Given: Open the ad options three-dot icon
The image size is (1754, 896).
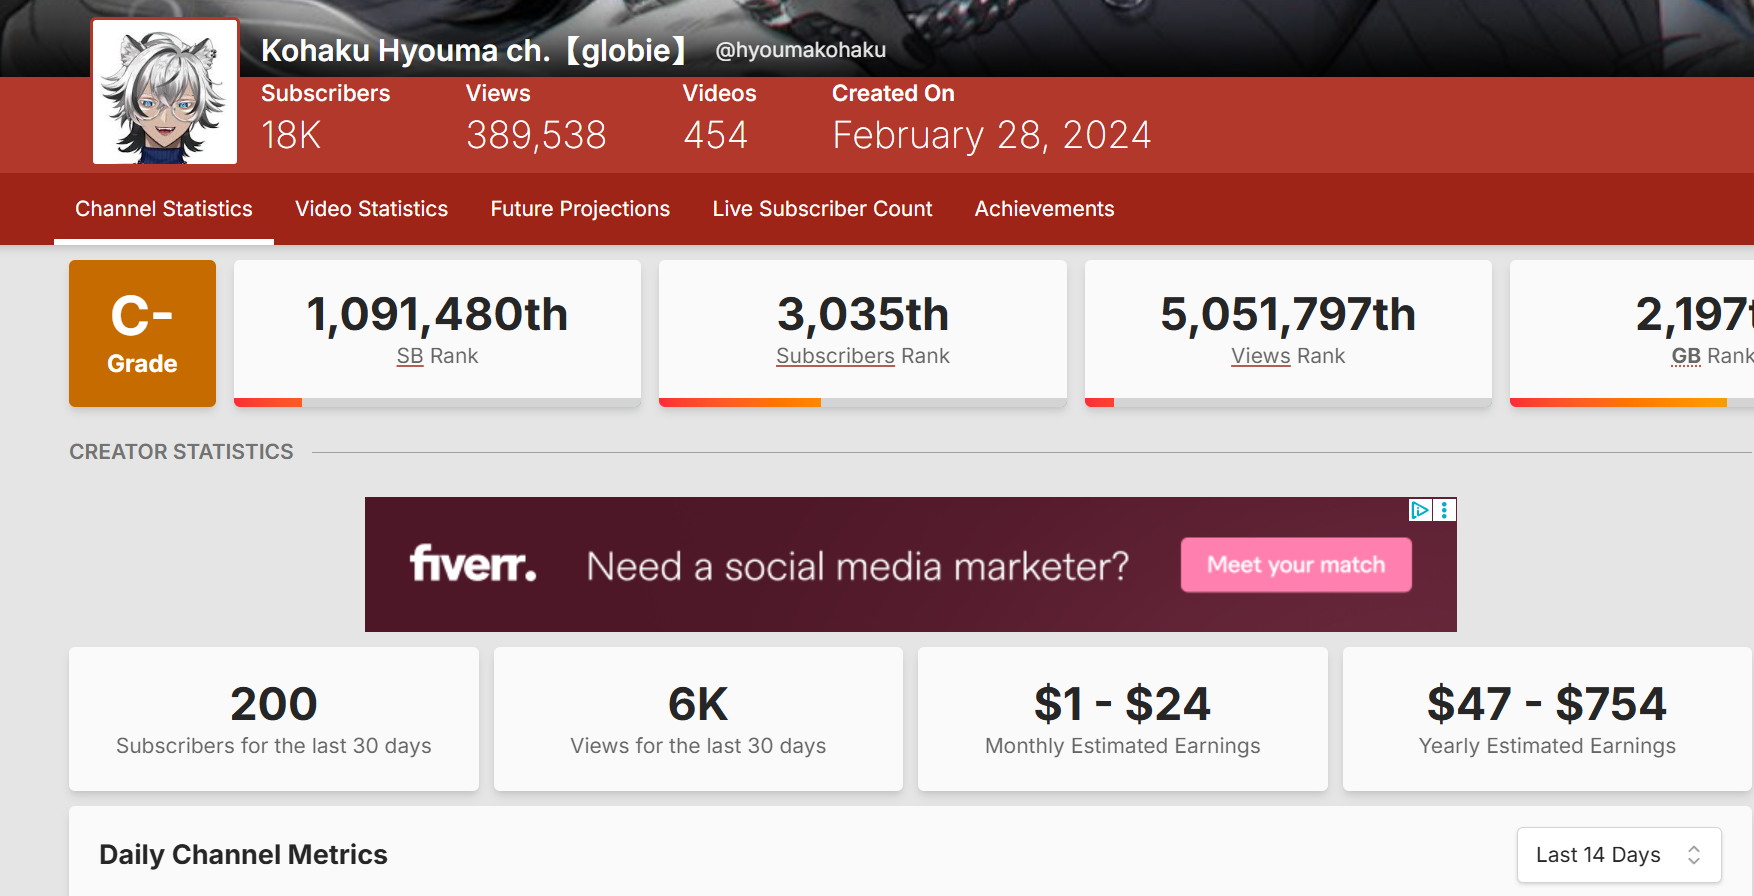Looking at the screenshot, I should [x=1444, y=510].
